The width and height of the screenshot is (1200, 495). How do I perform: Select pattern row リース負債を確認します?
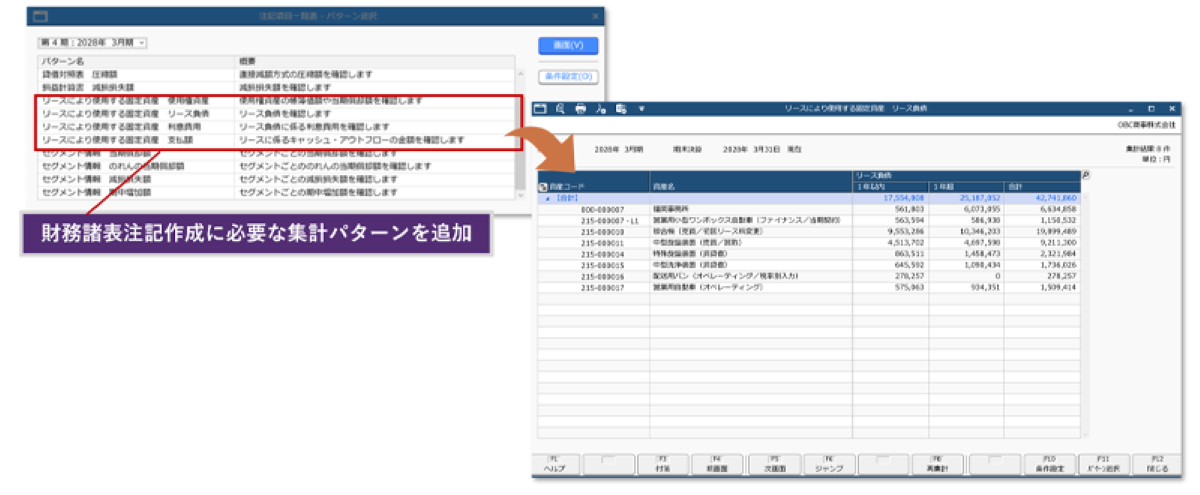click(x=277, y=114)
